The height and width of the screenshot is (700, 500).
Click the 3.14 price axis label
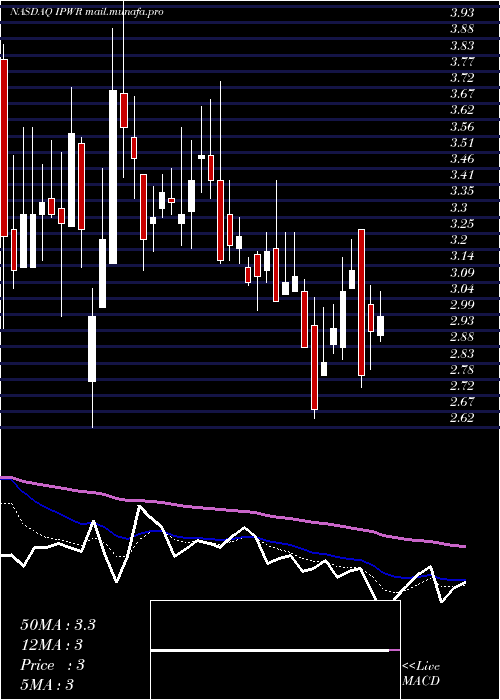point(462,256)
